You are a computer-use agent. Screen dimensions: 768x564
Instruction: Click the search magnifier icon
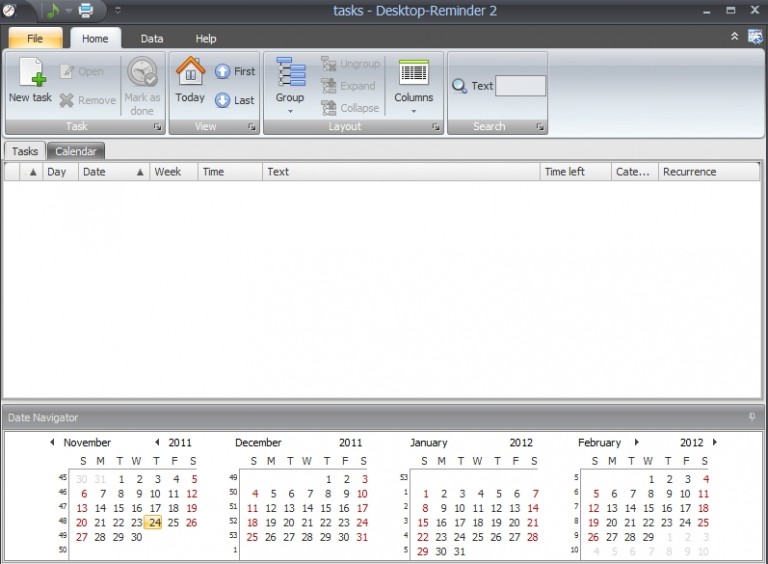[x=459, y=86]
